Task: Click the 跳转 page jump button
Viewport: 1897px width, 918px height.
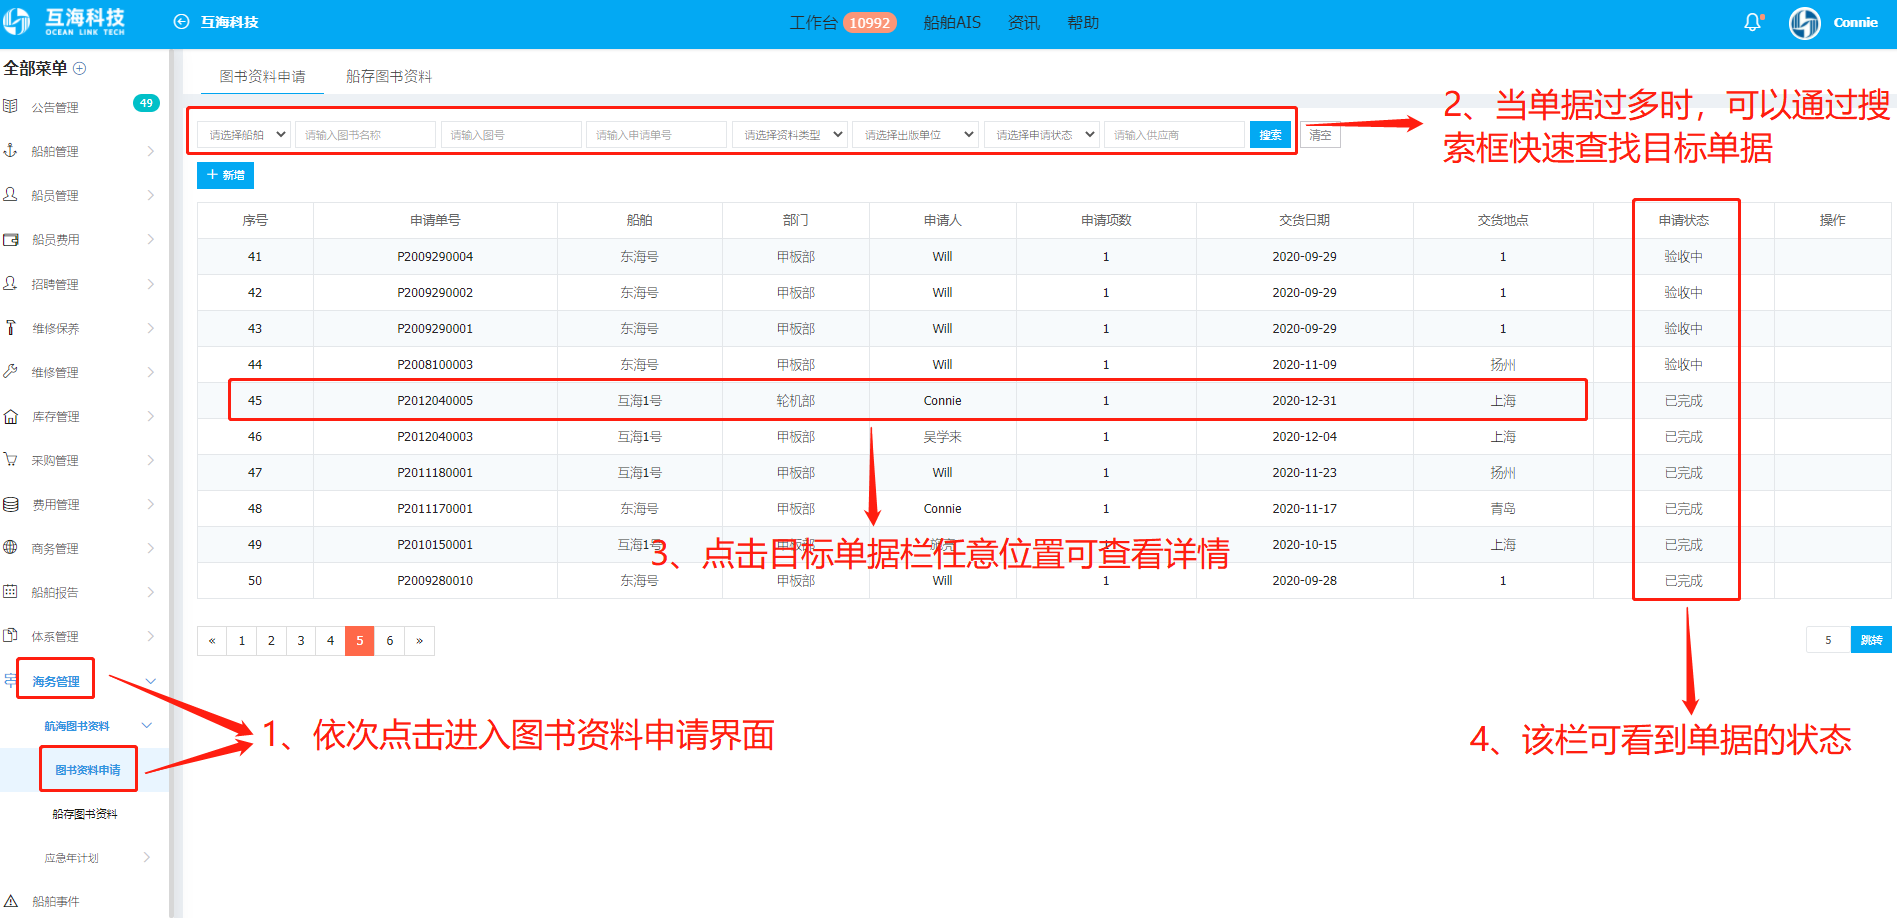Action: pyautogui.click(x=1871, y=640)
